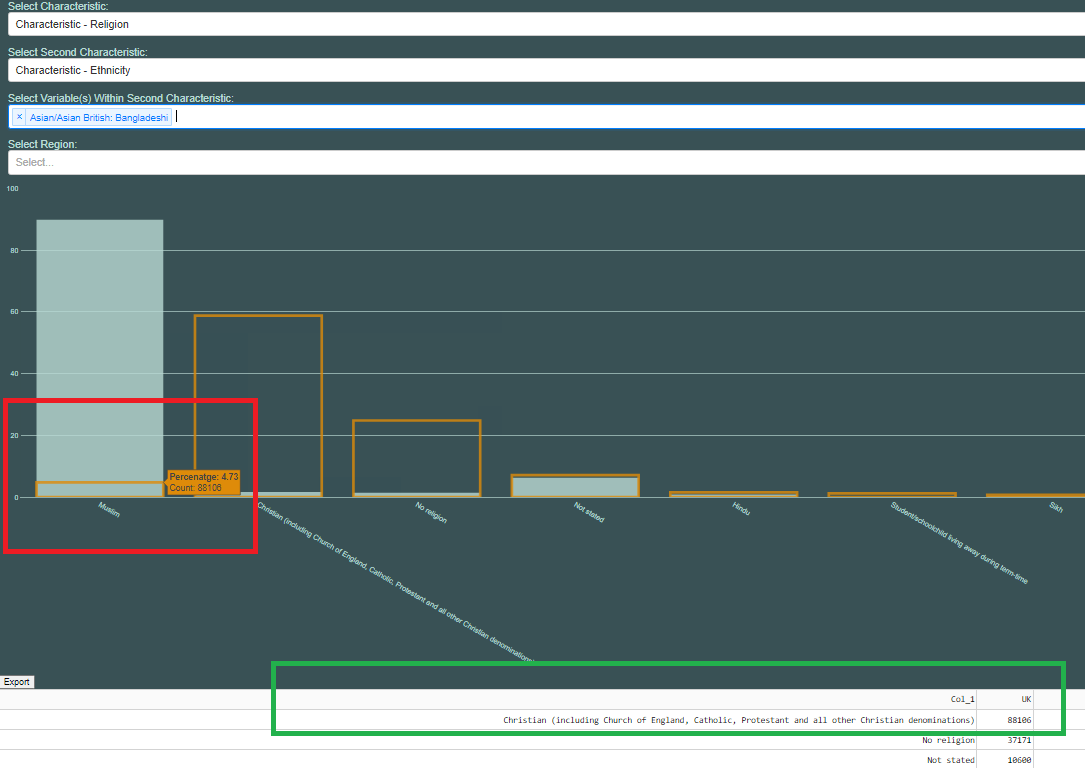
Task: Open the Select Region dropdown
Action: point(546,163)
